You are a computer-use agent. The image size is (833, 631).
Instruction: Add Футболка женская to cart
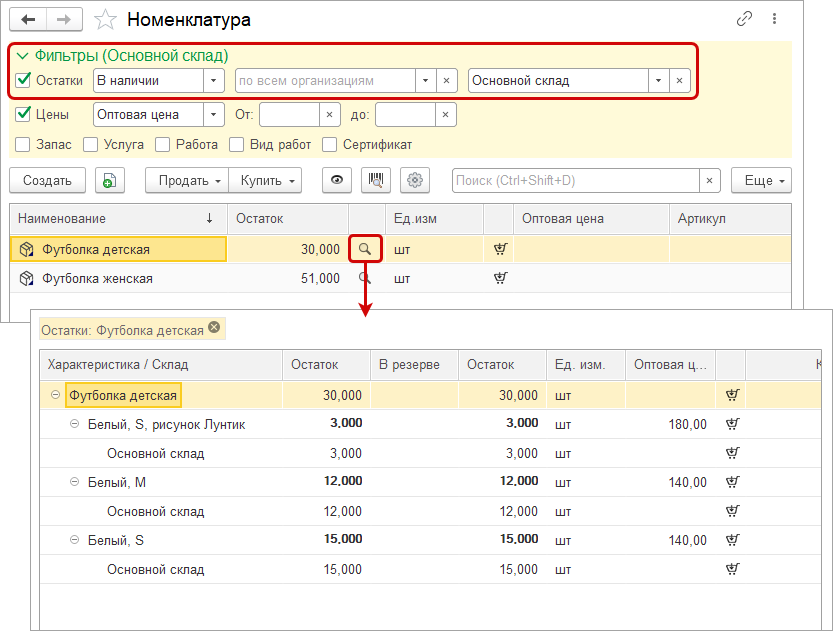coord(500,278)
